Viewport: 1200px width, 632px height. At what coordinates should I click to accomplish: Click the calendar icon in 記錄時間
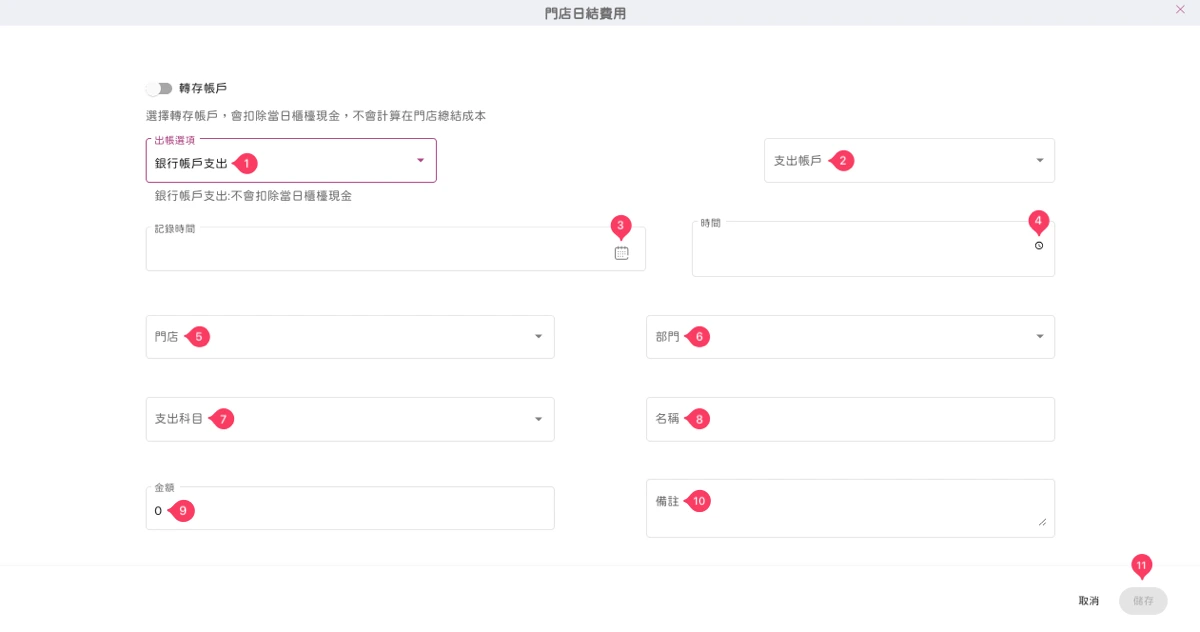pos(621,253)
